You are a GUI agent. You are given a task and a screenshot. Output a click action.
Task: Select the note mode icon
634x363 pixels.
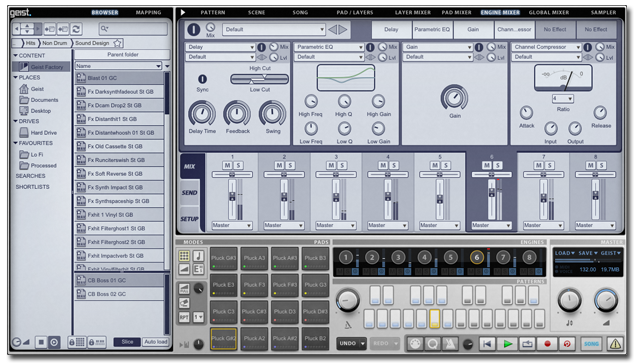(x=198, y=255)
